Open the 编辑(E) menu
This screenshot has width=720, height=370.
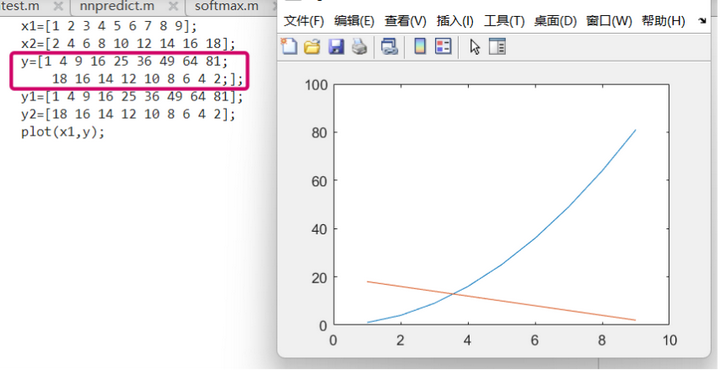click(x=354, y=21)
